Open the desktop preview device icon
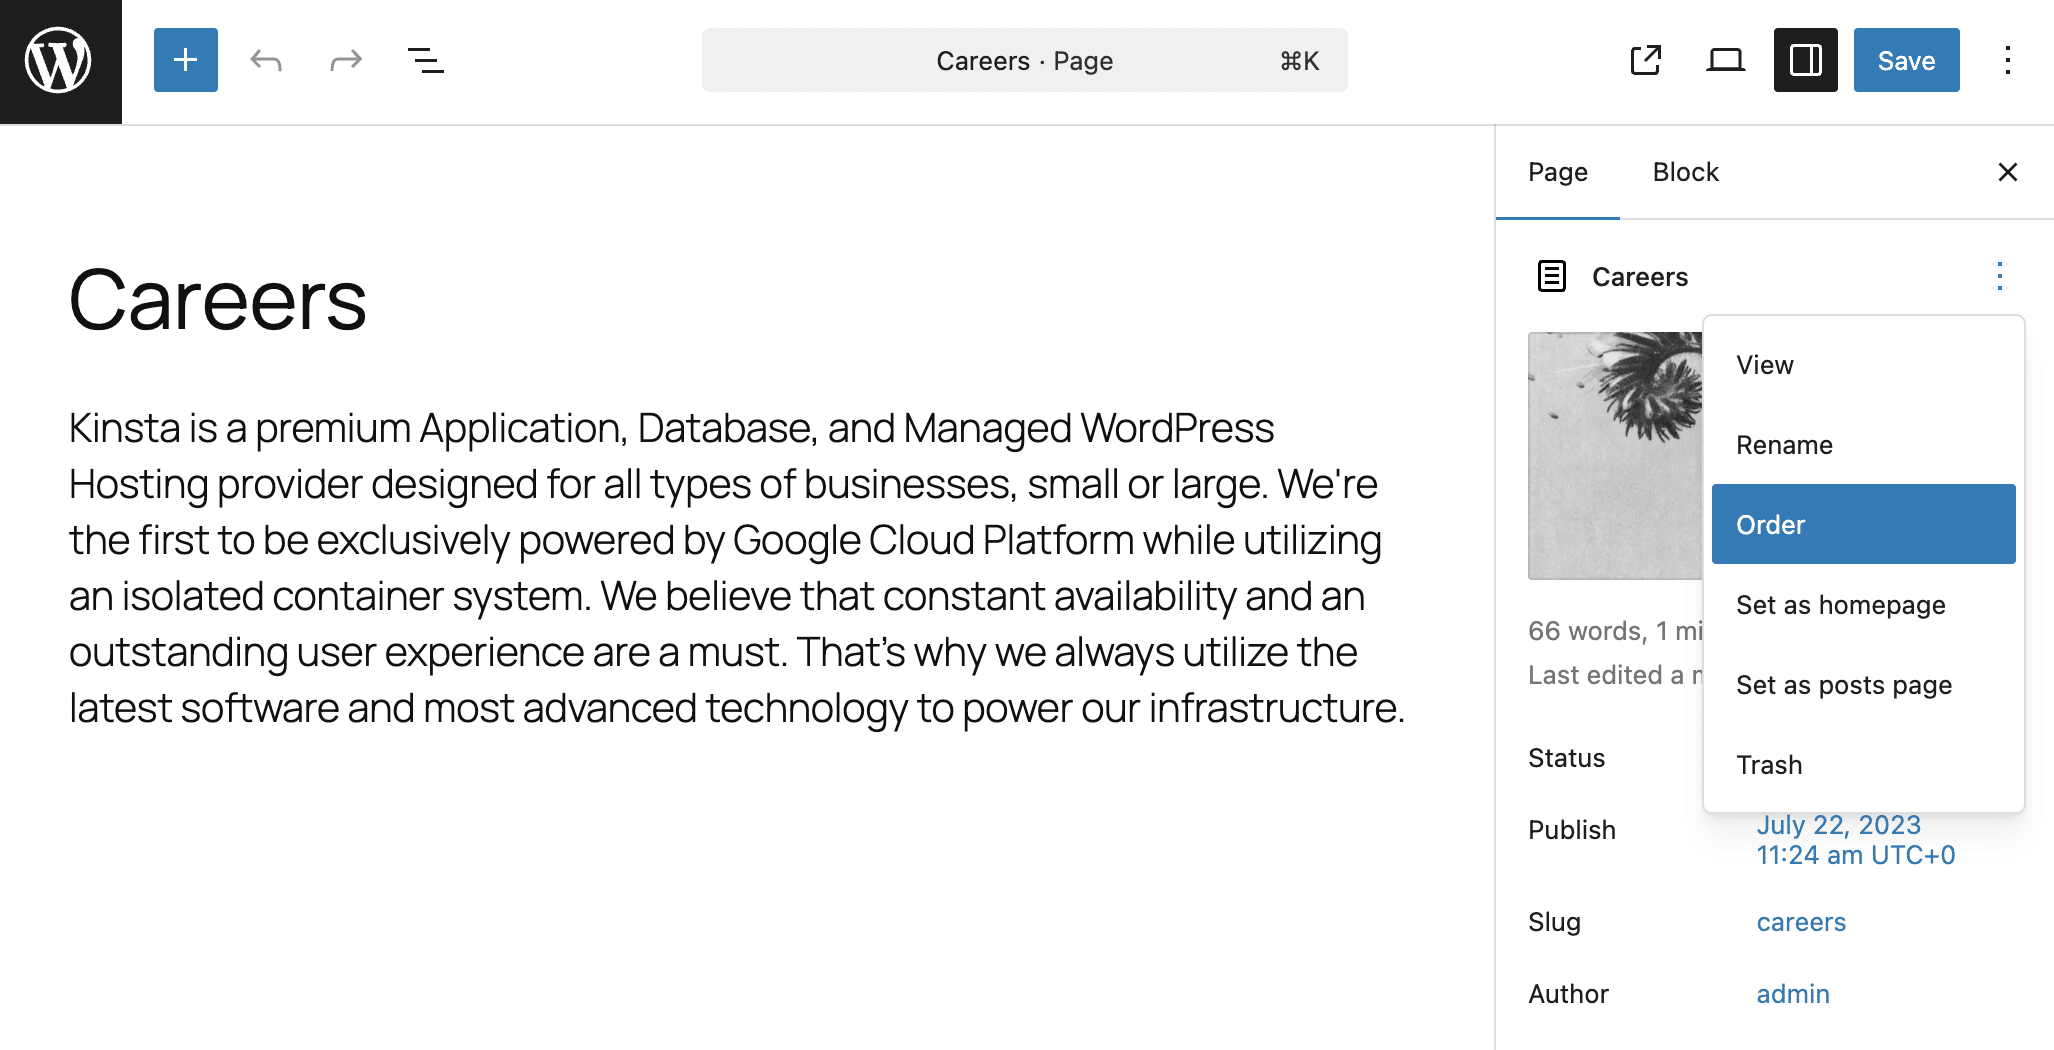Image resolution: width=2054 pixels, height=1050 pixels. pyautogui.click(x=1725, y=61)
